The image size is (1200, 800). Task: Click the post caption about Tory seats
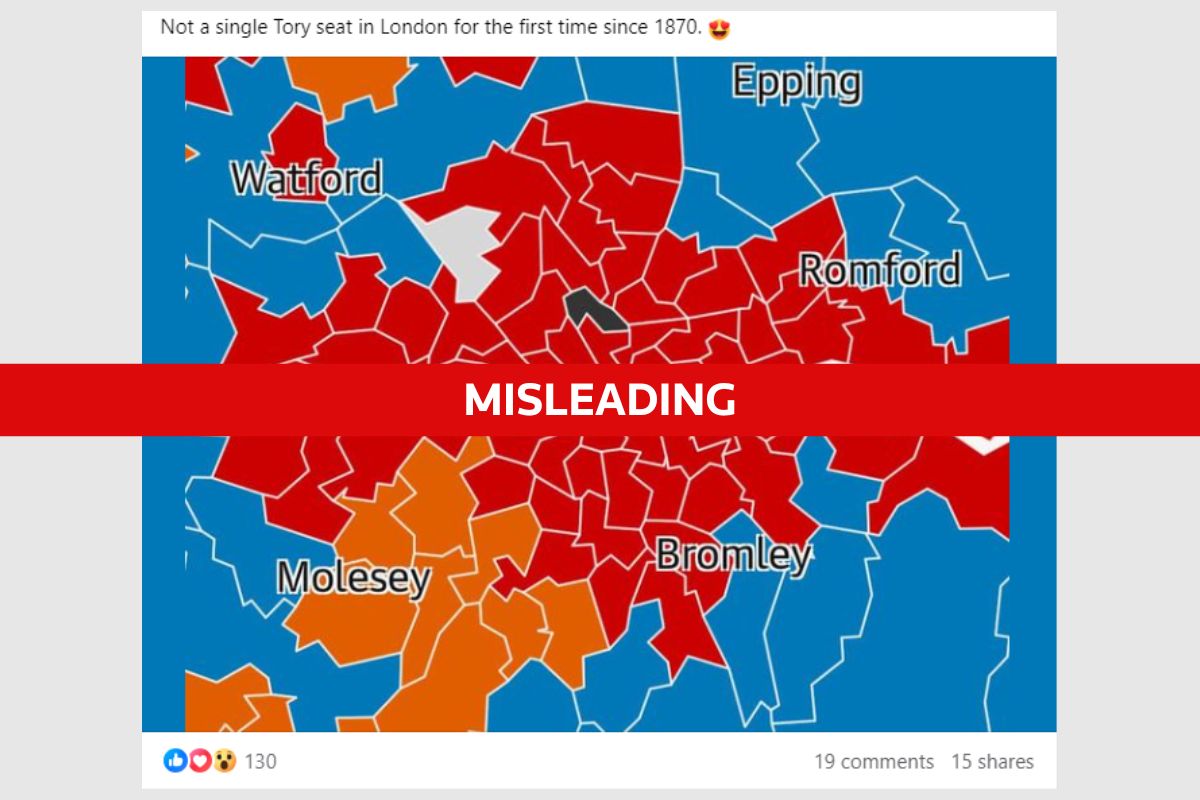(430, 30)
